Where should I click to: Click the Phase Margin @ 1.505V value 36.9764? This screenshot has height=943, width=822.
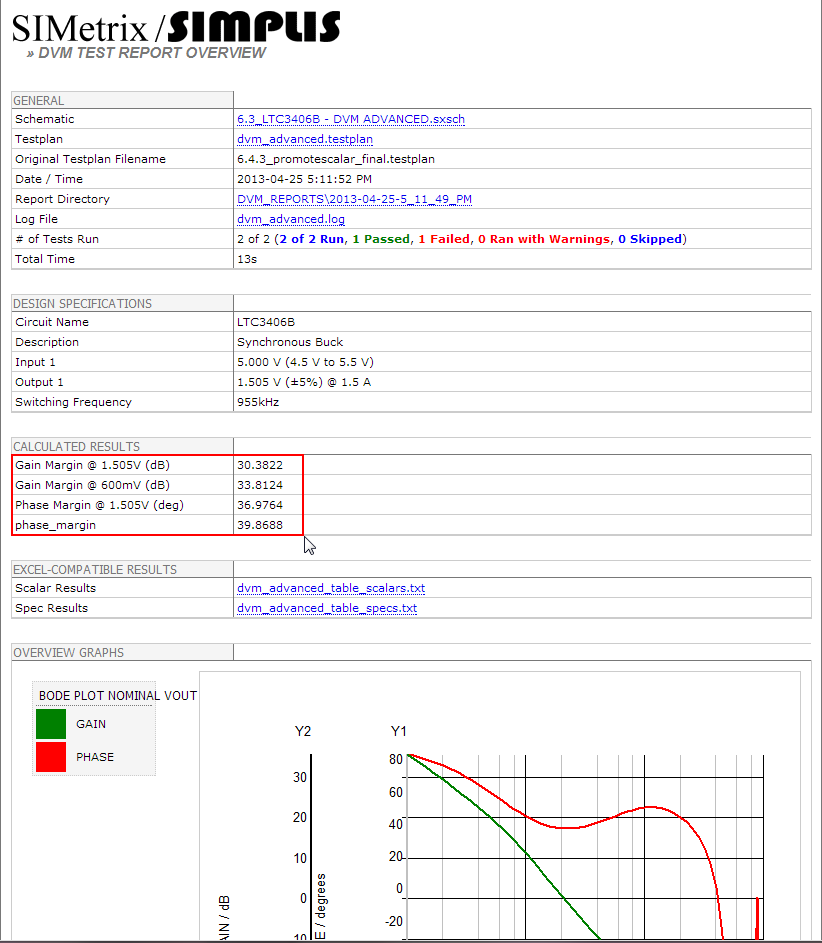260,505
